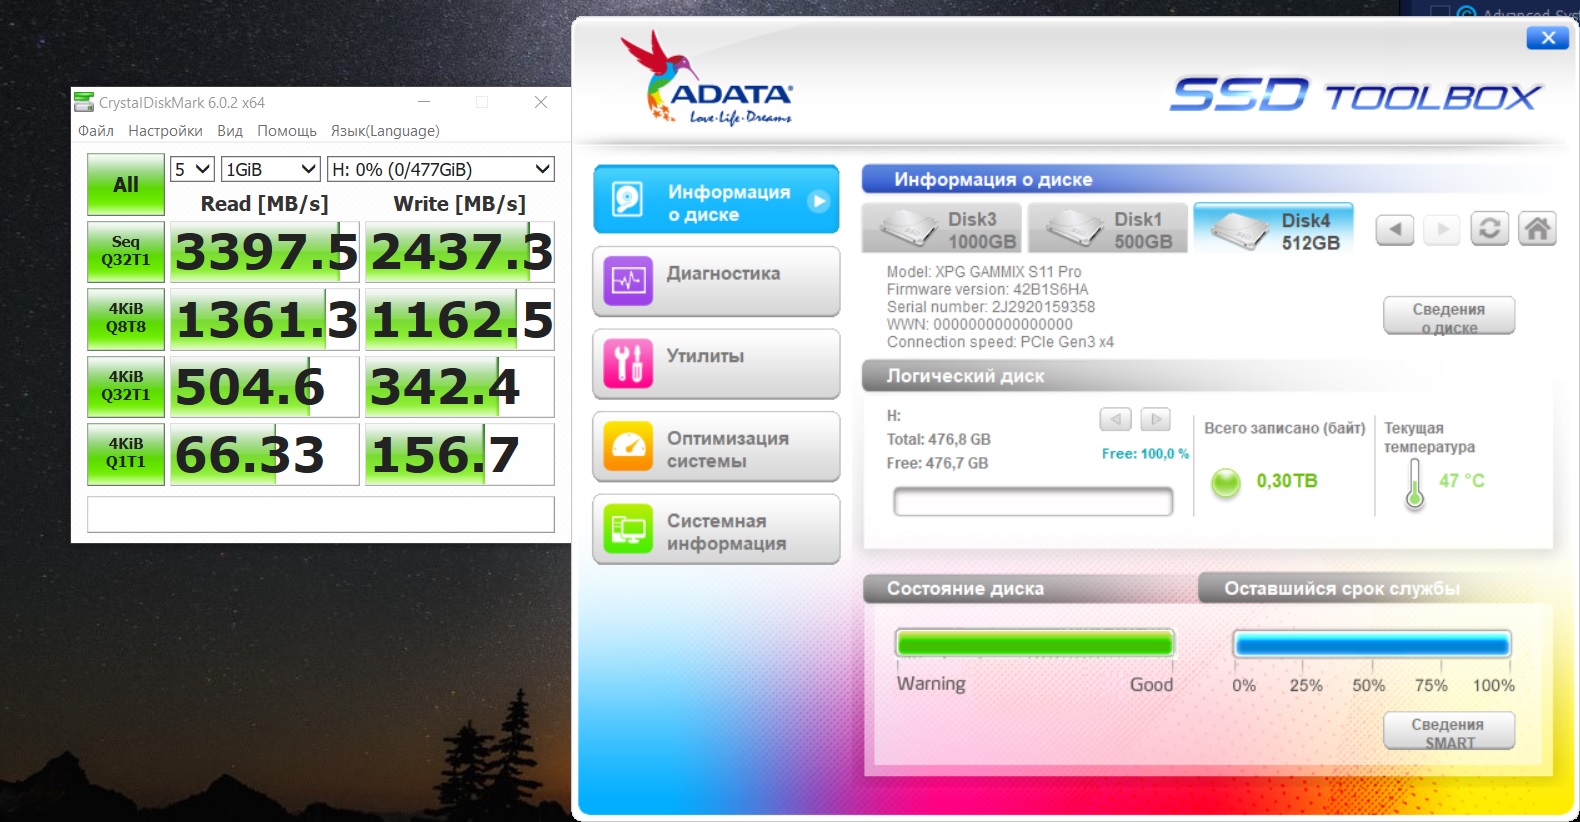Run the 4KiB Q32T1 benchmark
1580x822 pixels.
[126, 386]
